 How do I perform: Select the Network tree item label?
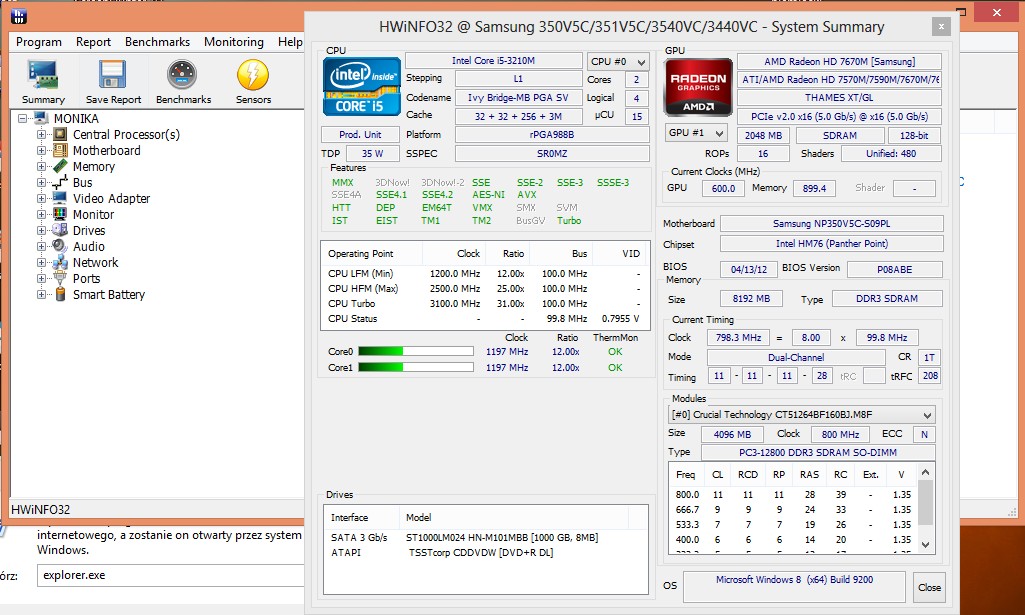[x=95, y=263]
